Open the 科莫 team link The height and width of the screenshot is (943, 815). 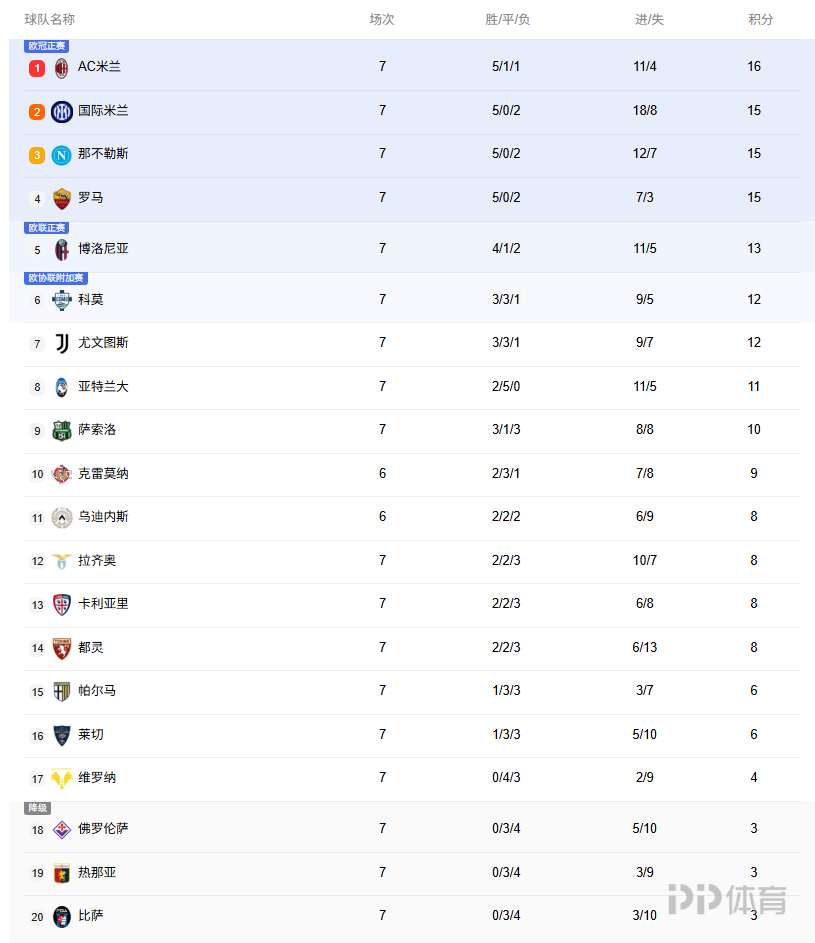(91, 299)
